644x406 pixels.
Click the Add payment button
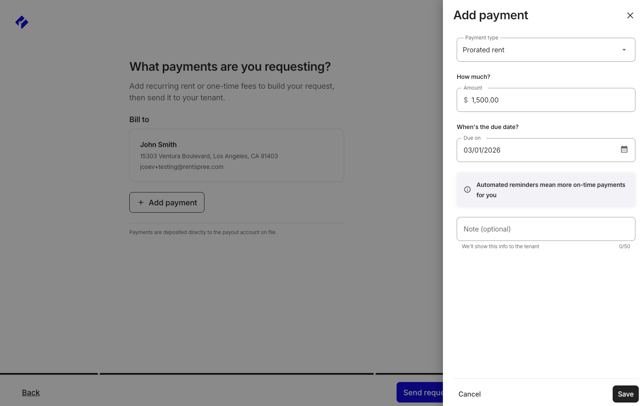pos(167,203)
